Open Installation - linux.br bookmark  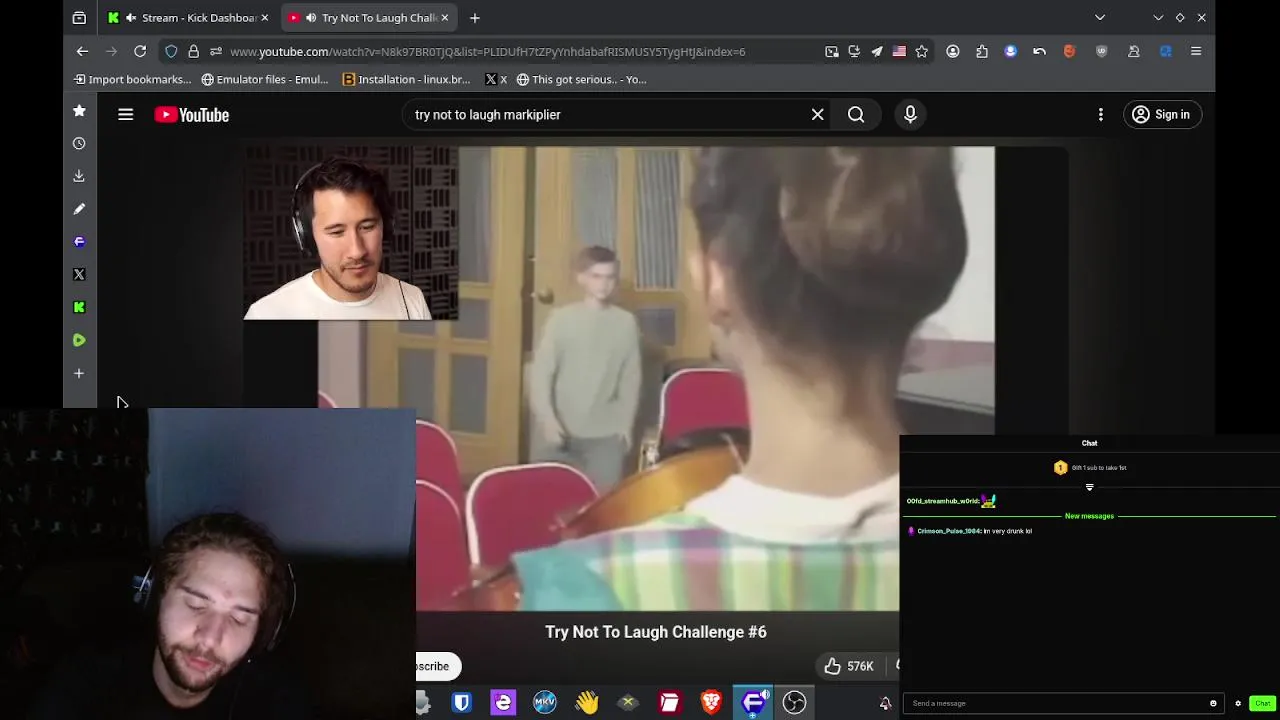coord(407,80)
